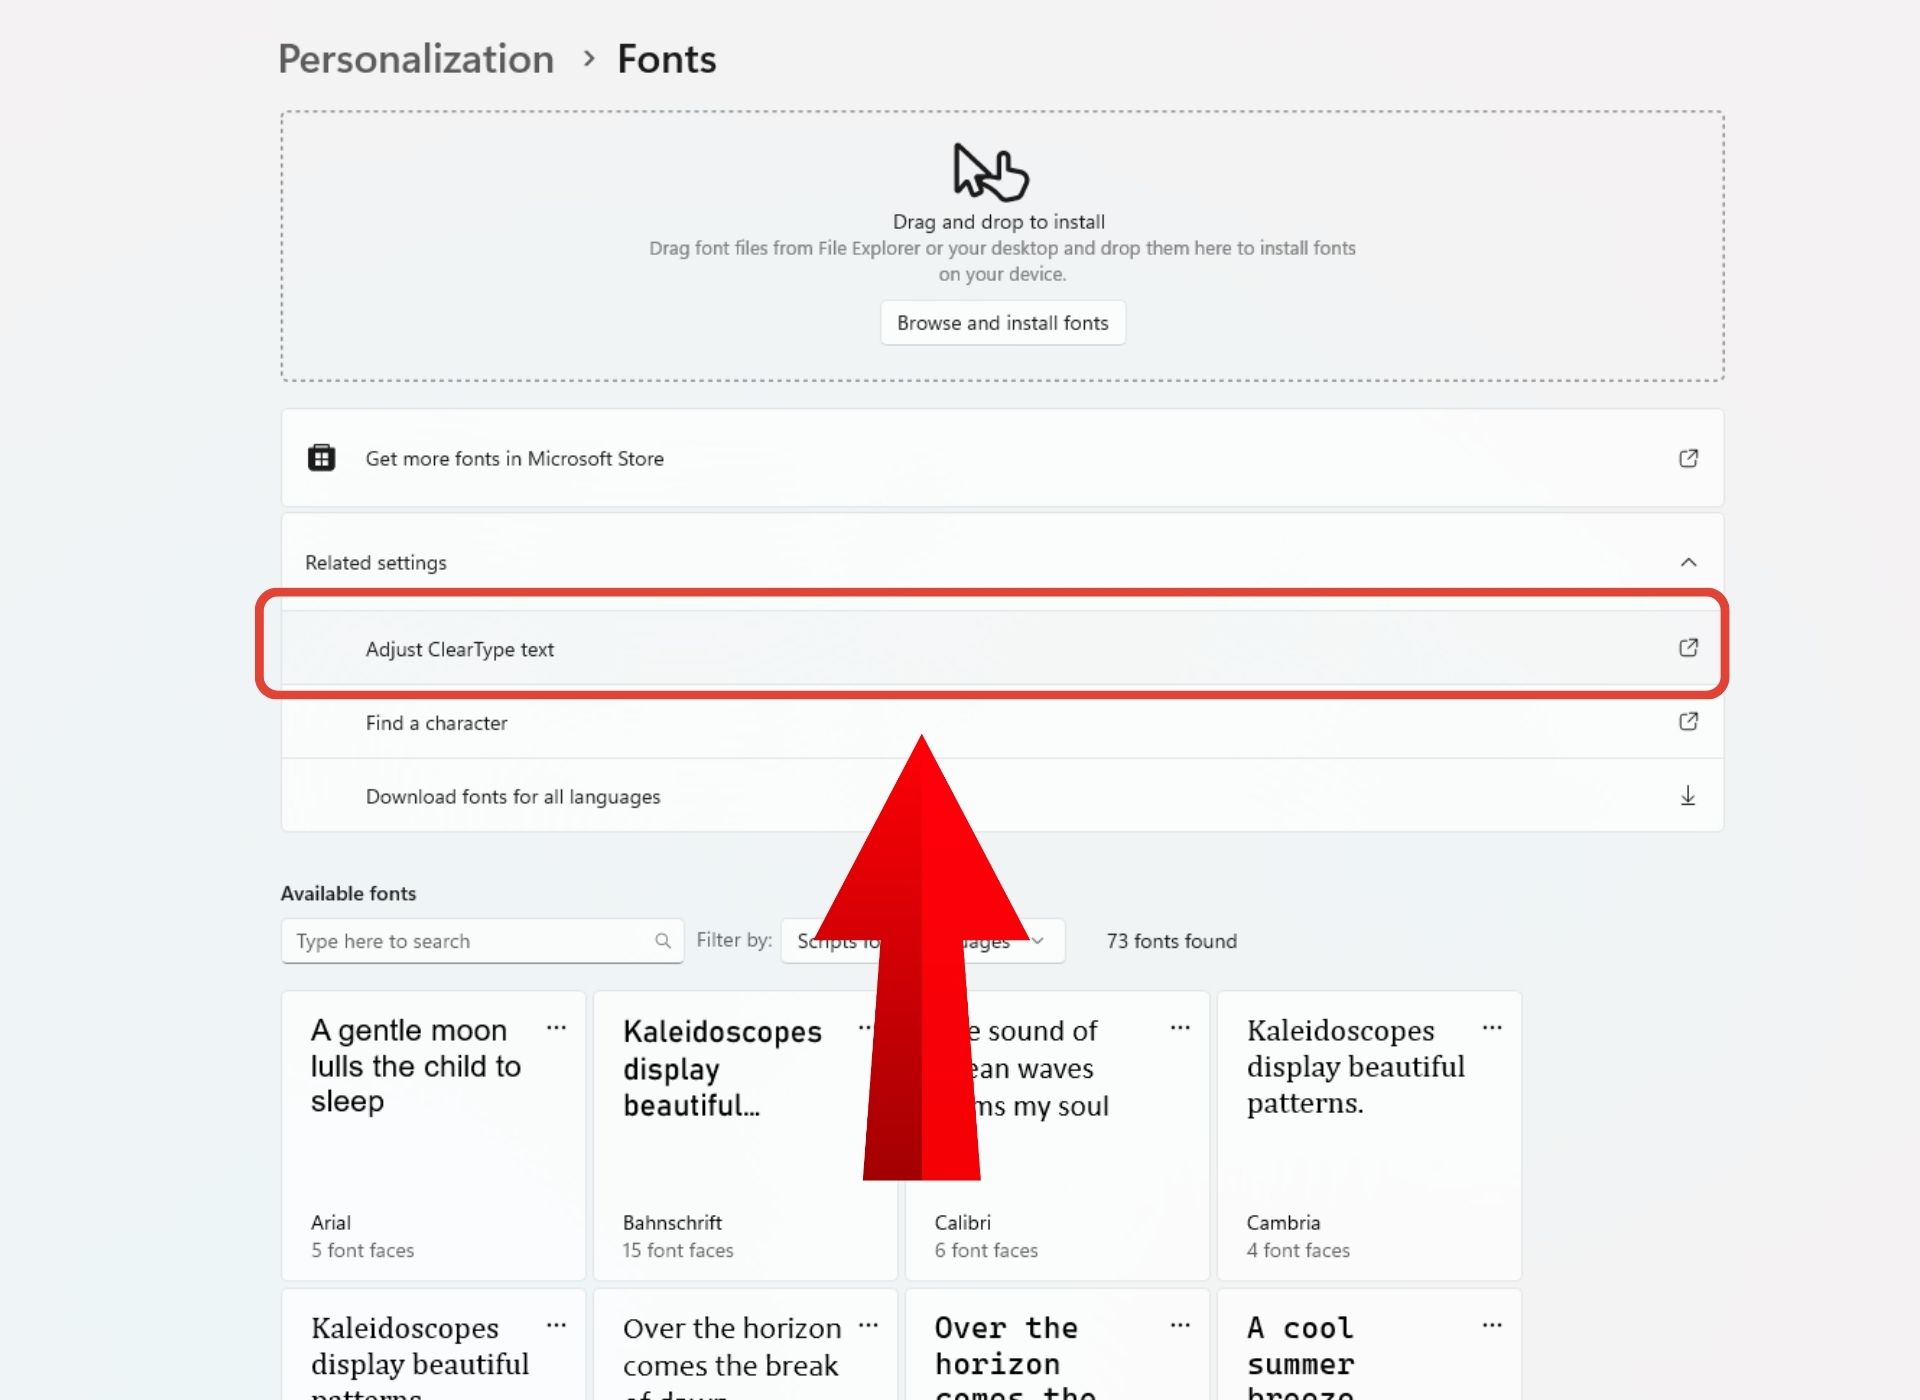Viewport: 1920px width, 1400px height.
Task: Click the download arrow for all languages
Action: click(1688, 796)
